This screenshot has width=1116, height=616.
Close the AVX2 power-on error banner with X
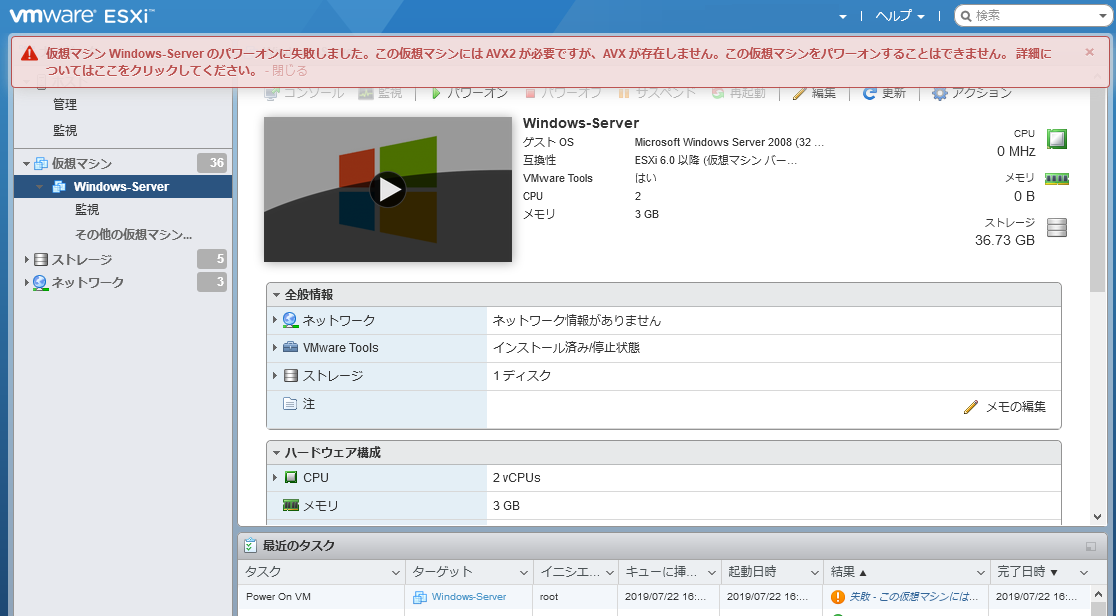coord(1089,52)
